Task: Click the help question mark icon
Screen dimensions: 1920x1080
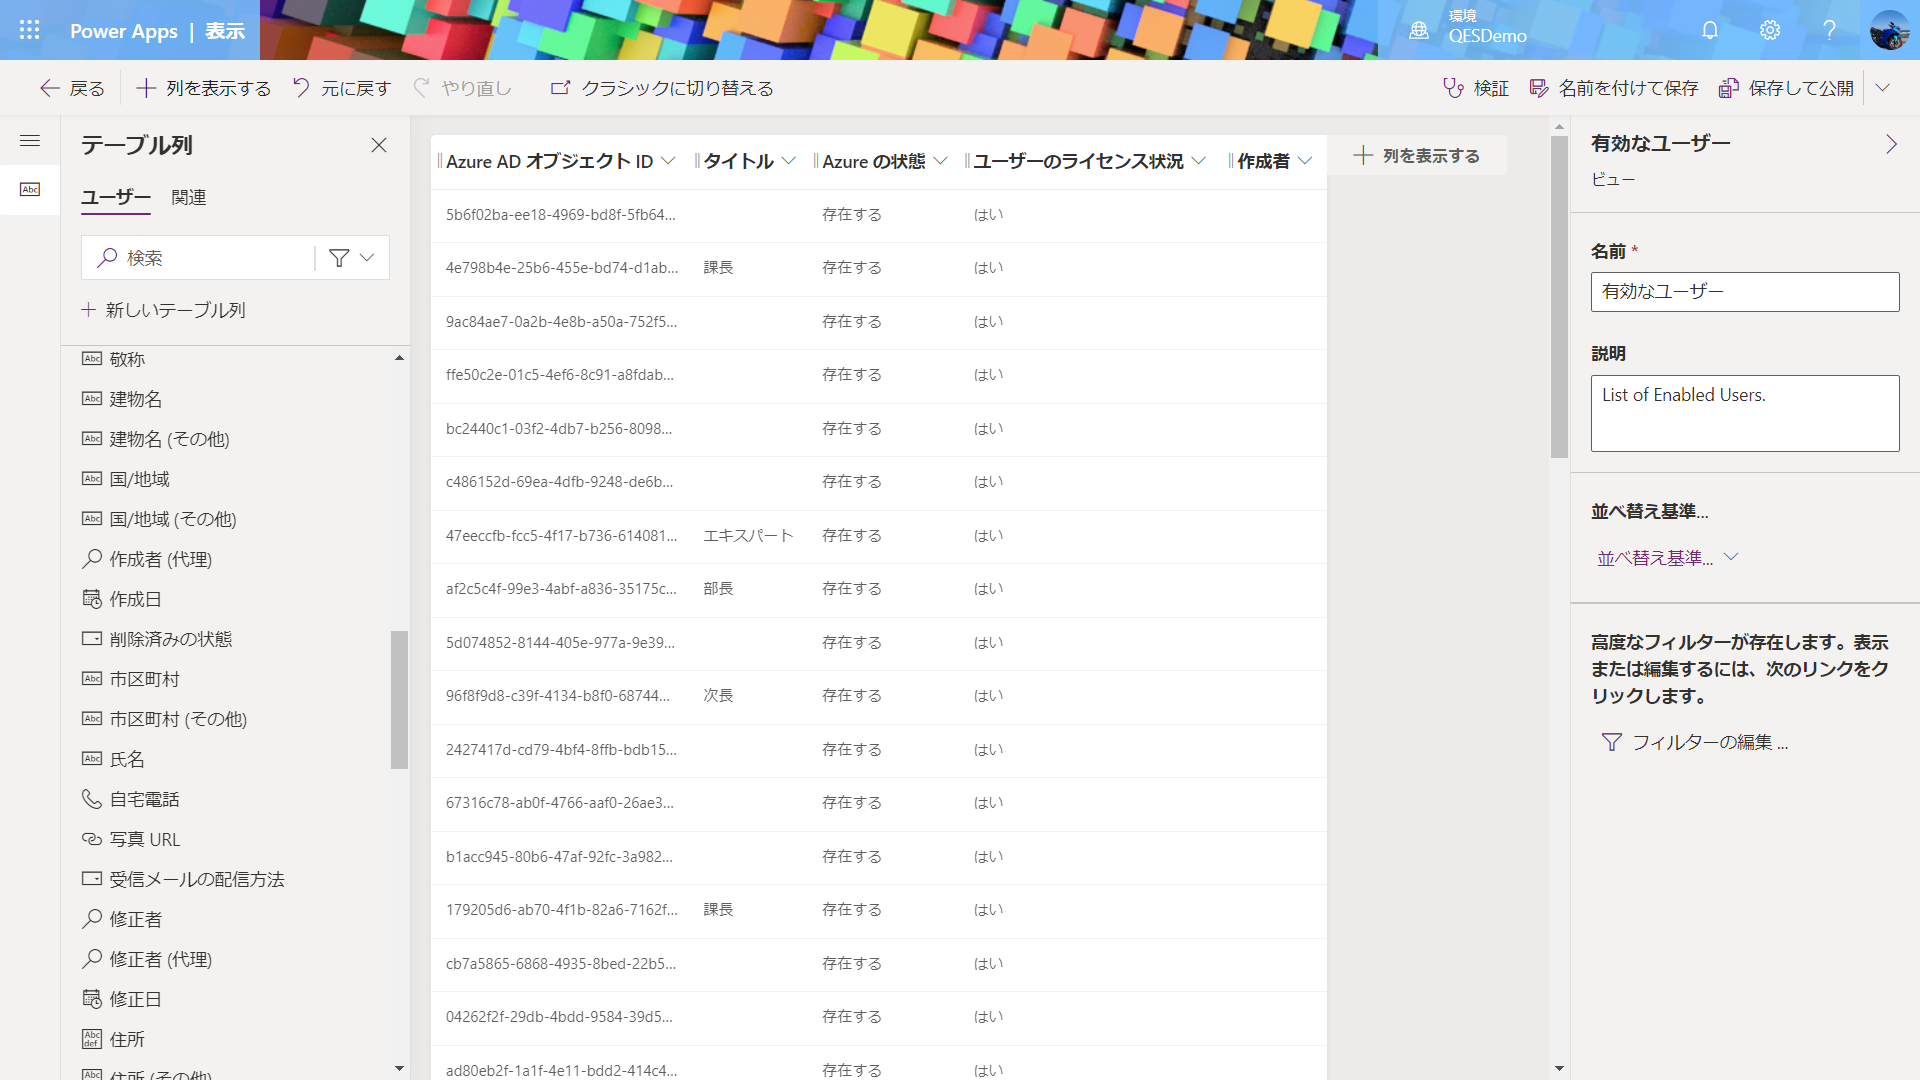Action: [x=1829, y=30]
